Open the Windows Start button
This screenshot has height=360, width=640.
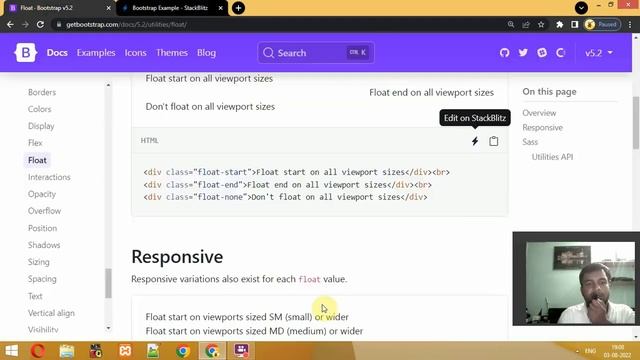11,351
